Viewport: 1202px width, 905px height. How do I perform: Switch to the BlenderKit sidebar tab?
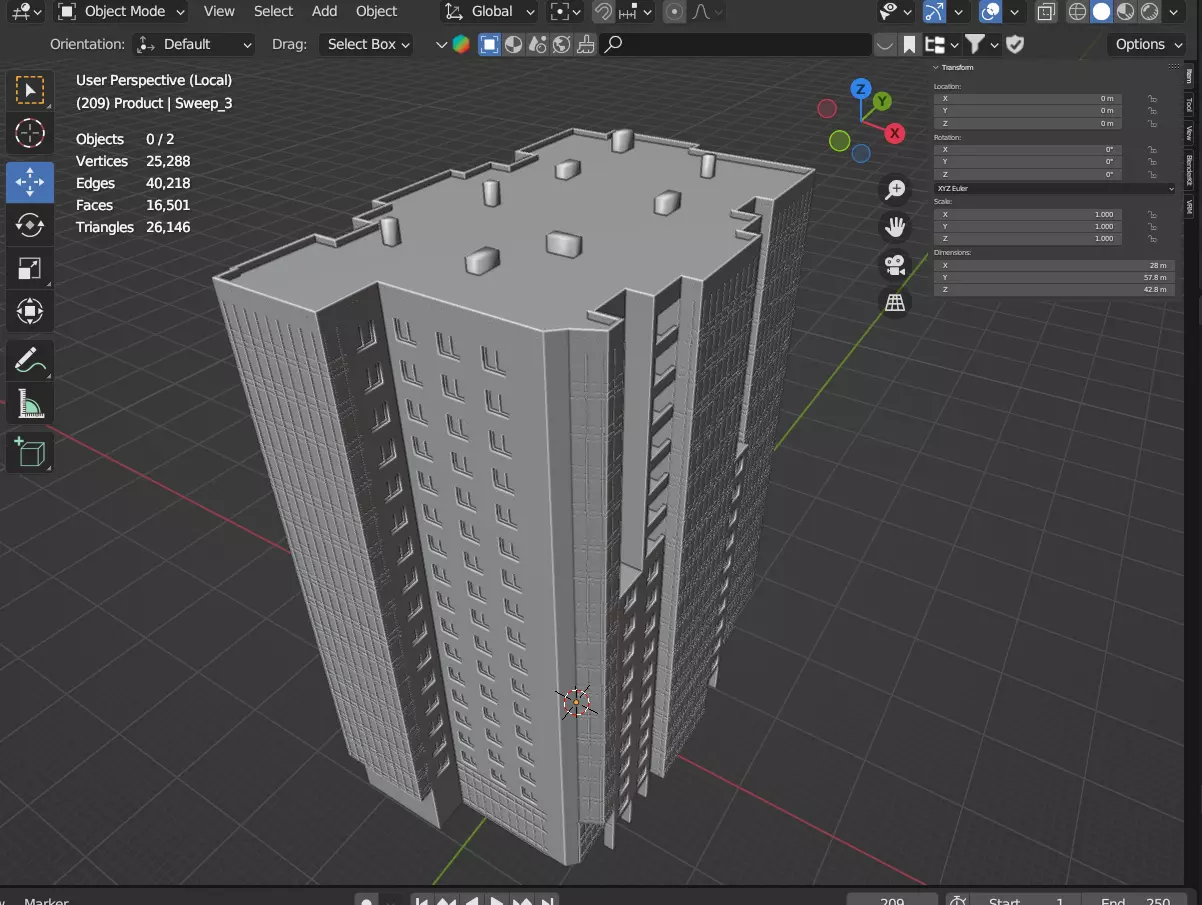1190,170
